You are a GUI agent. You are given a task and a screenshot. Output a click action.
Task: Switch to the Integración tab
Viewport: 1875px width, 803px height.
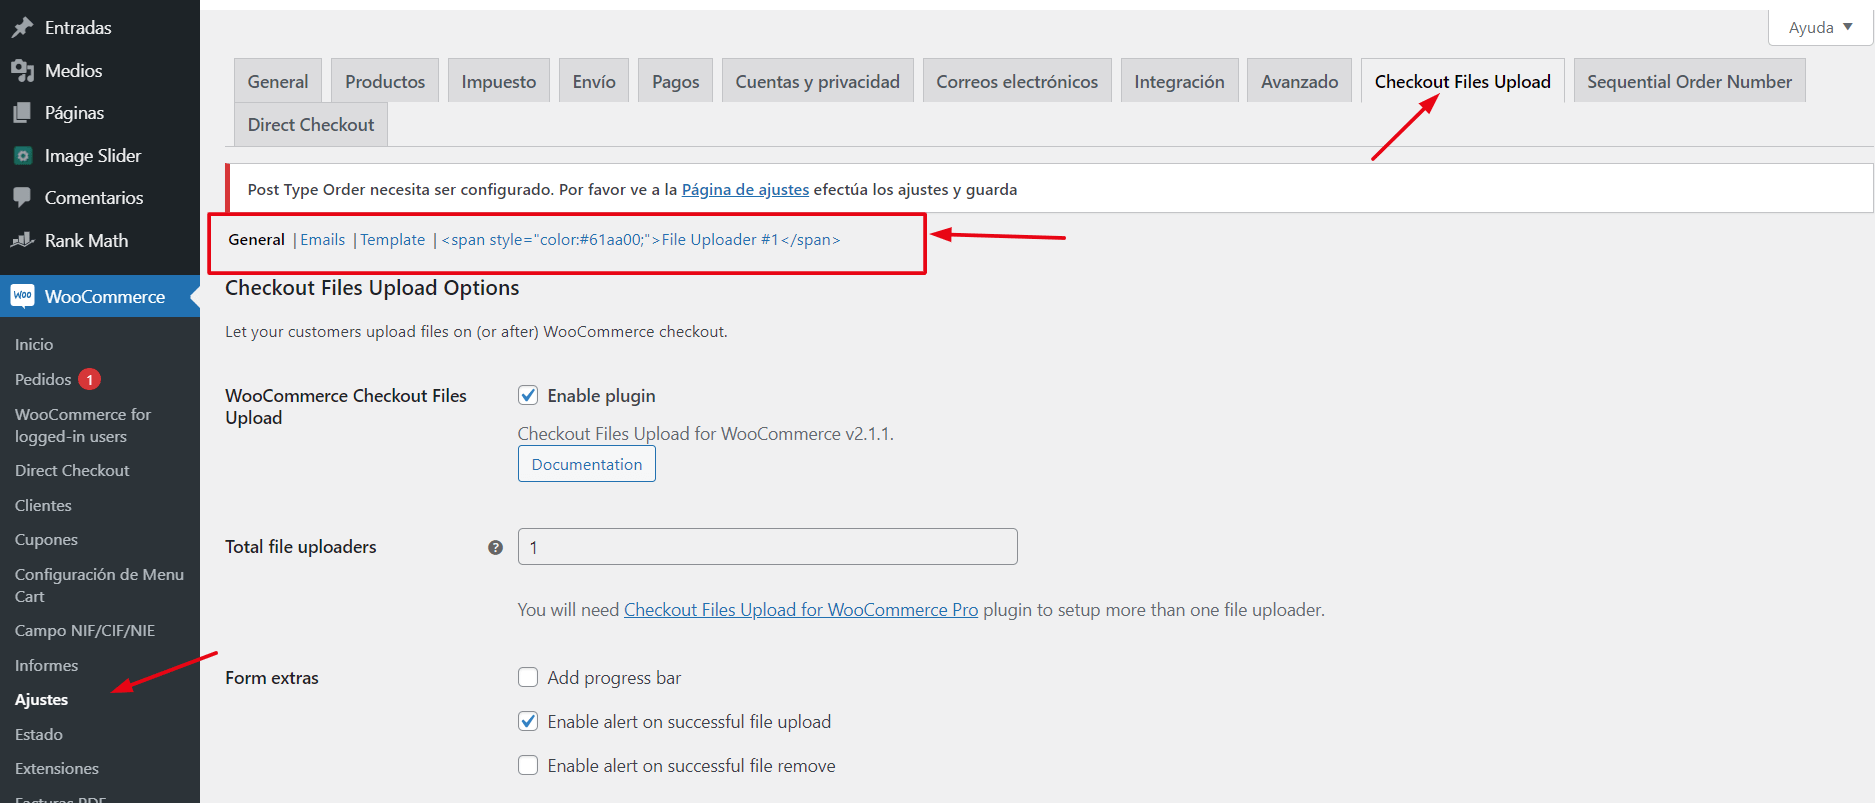(1179, 81)
